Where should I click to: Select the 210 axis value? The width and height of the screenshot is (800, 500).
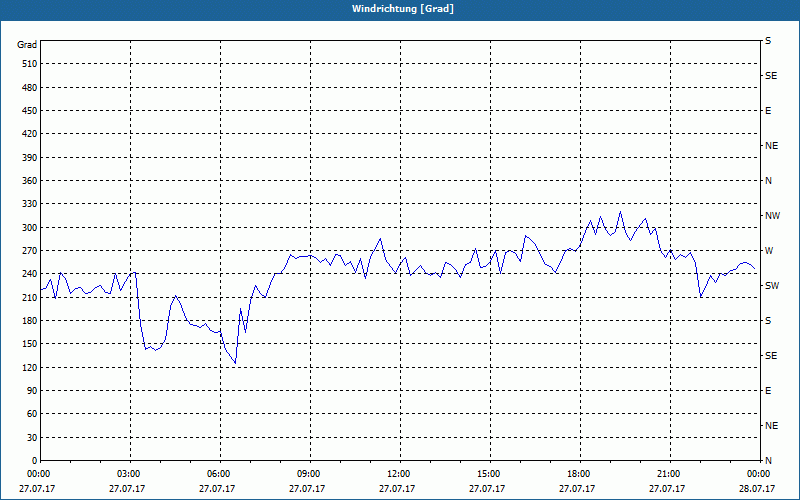30,297
